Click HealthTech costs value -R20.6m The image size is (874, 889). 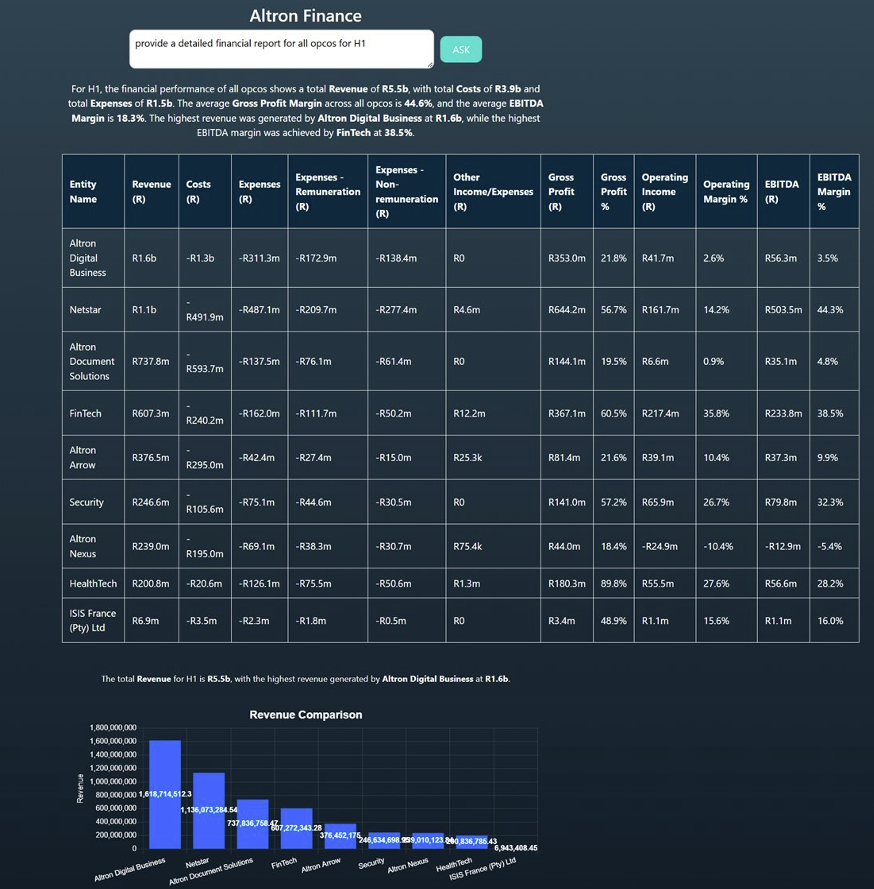[204, 583]
